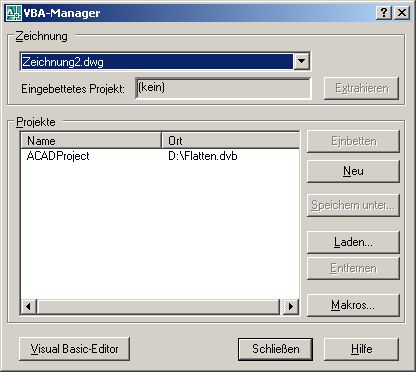Click the VBA-Manager title bar icon
Image resolution: width=416 pixels, height=372 pixels.
14,13
